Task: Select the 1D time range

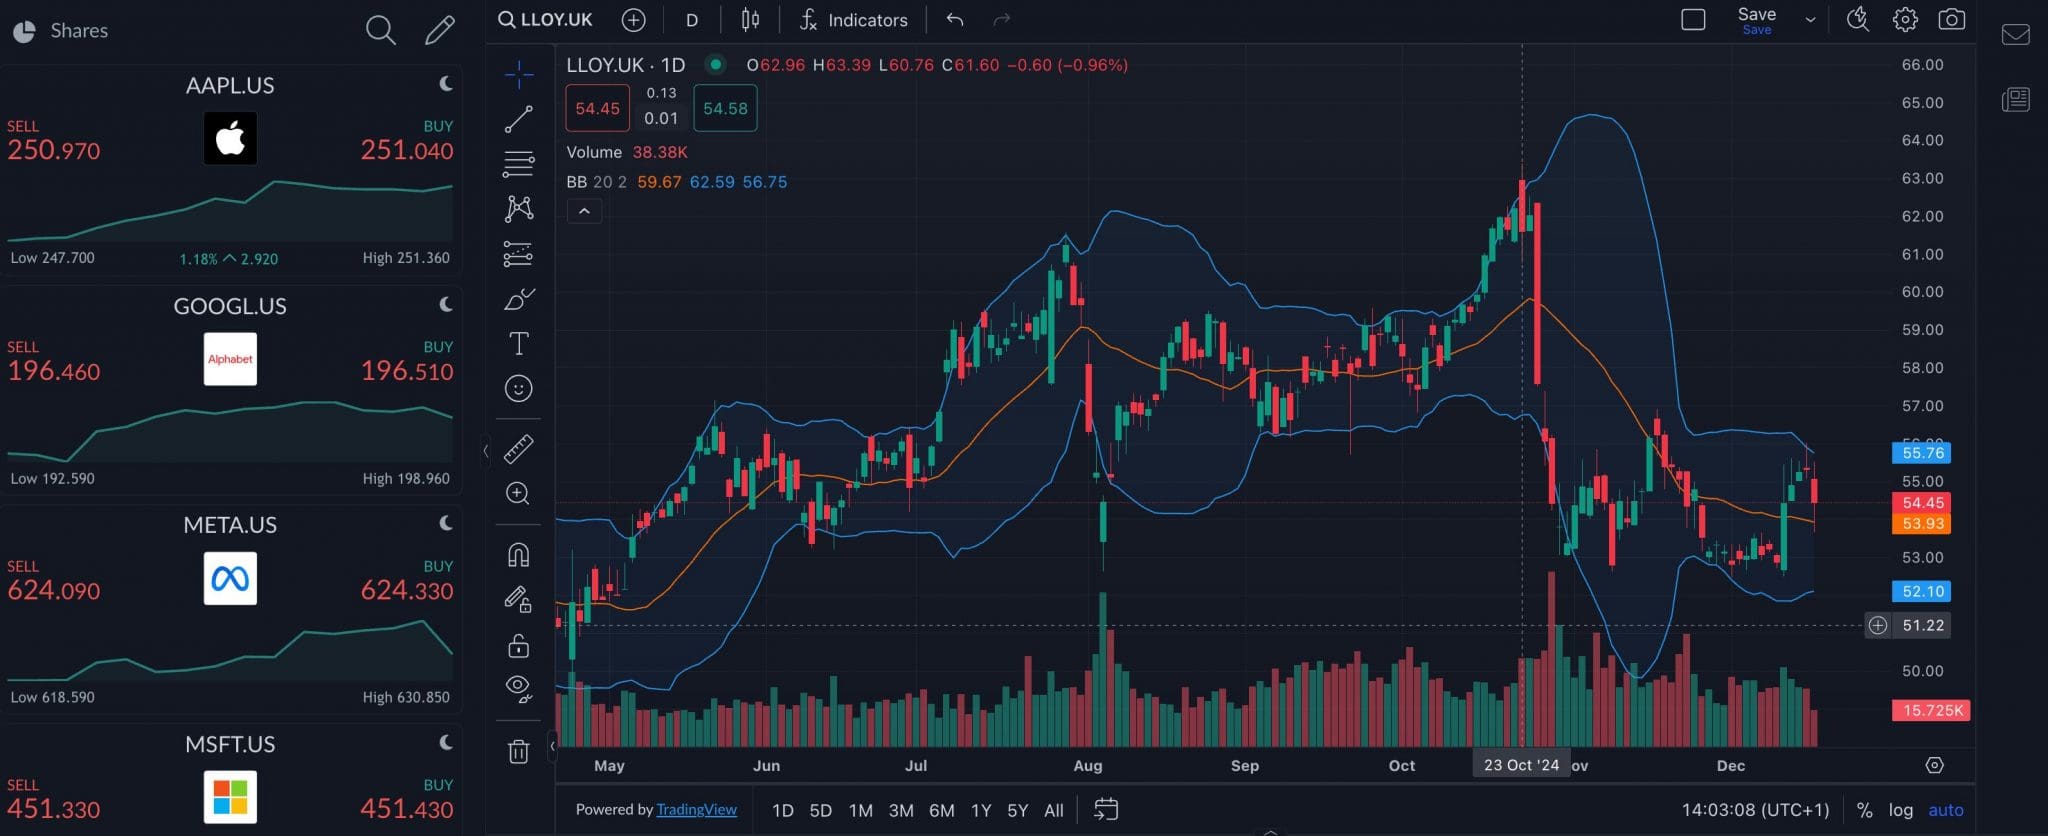Action: pos(783,810)
